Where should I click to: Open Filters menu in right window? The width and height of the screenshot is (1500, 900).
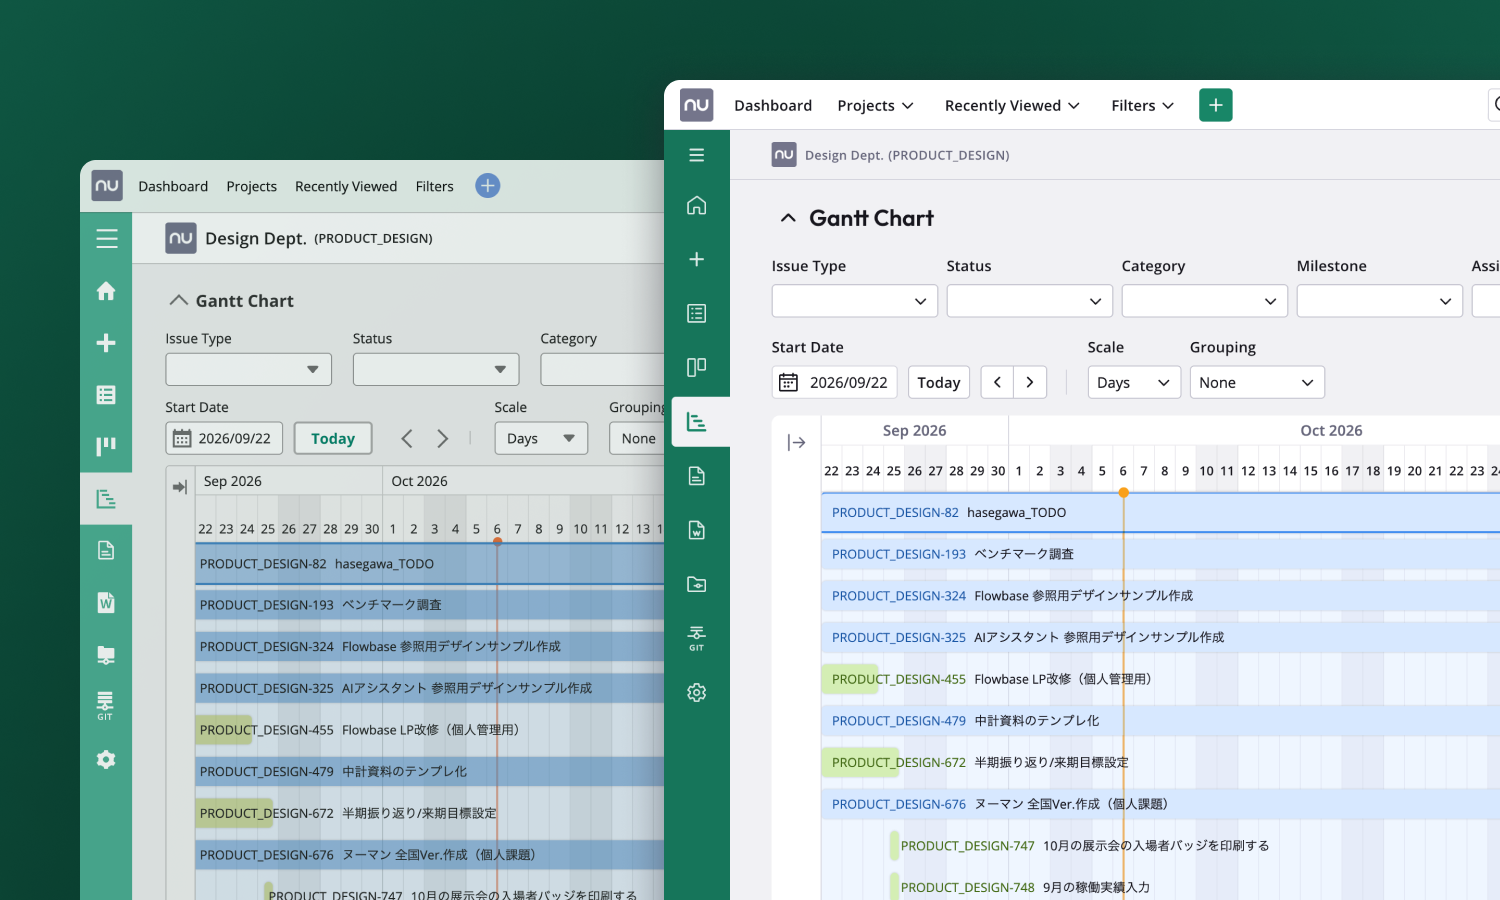[x=1143, y=105]
